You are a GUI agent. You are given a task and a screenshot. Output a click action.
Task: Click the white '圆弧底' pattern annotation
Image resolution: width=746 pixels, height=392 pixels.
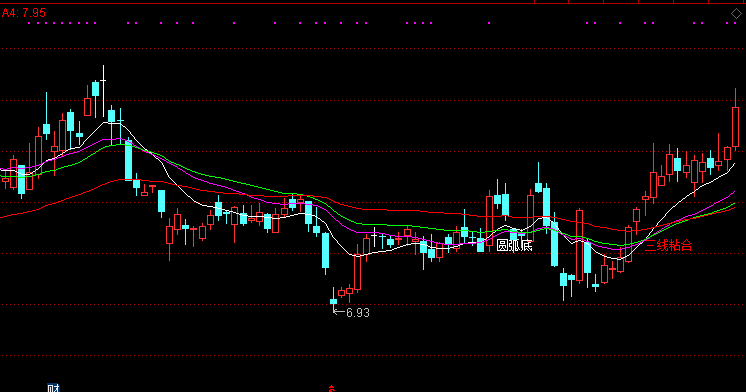click(514, 245)
